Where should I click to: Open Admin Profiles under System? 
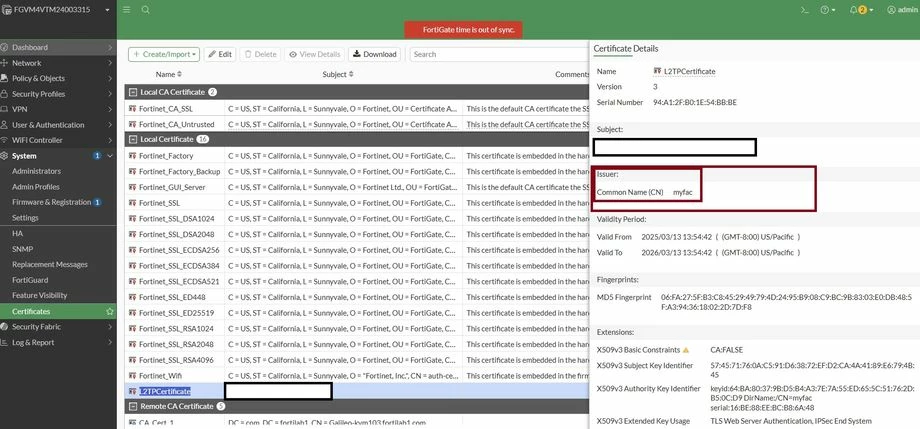click(36, 187)
